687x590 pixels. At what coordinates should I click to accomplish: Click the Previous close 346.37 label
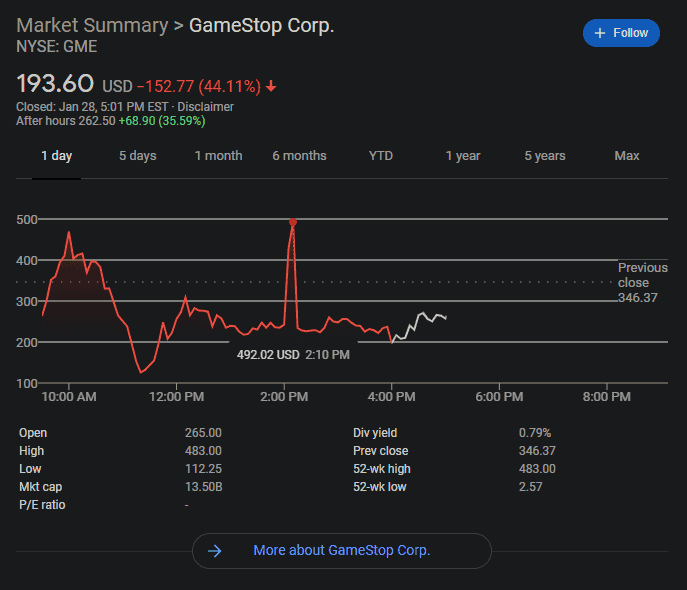(x=642, y=283)
